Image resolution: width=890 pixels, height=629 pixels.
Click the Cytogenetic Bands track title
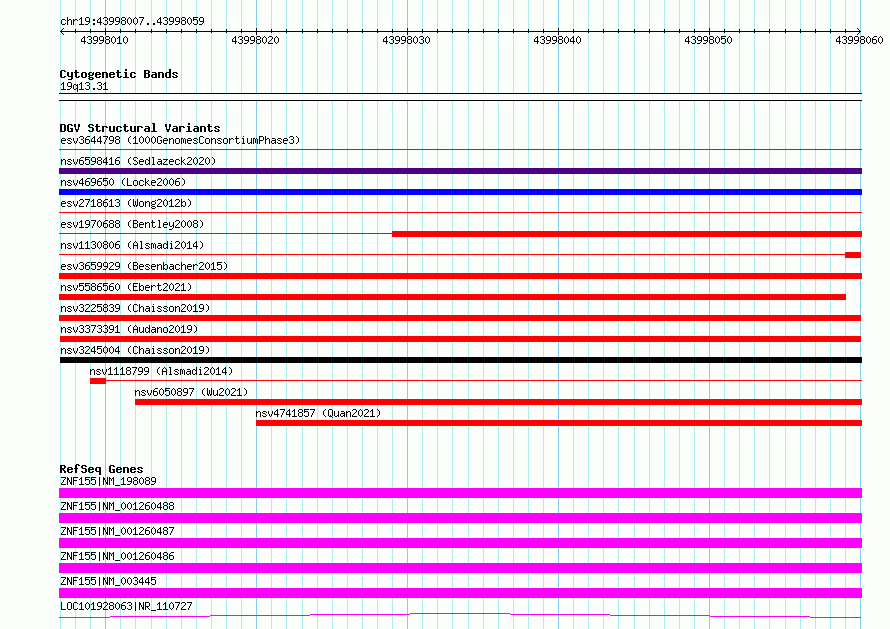coord(119,74)
